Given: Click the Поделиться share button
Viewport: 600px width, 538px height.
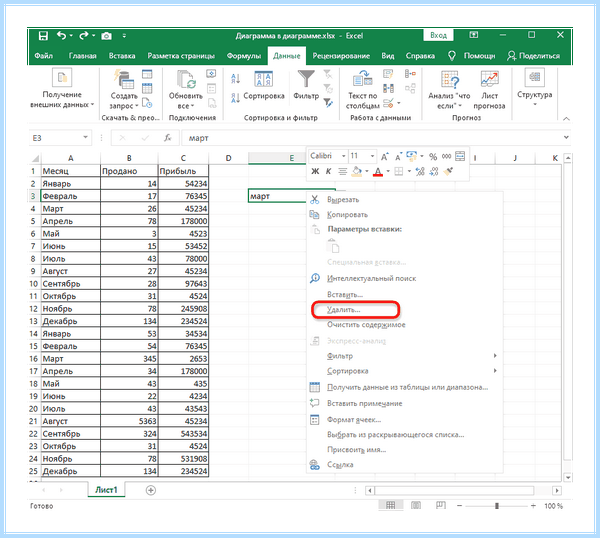Looking at the screenshot, I should click(534, 56).
